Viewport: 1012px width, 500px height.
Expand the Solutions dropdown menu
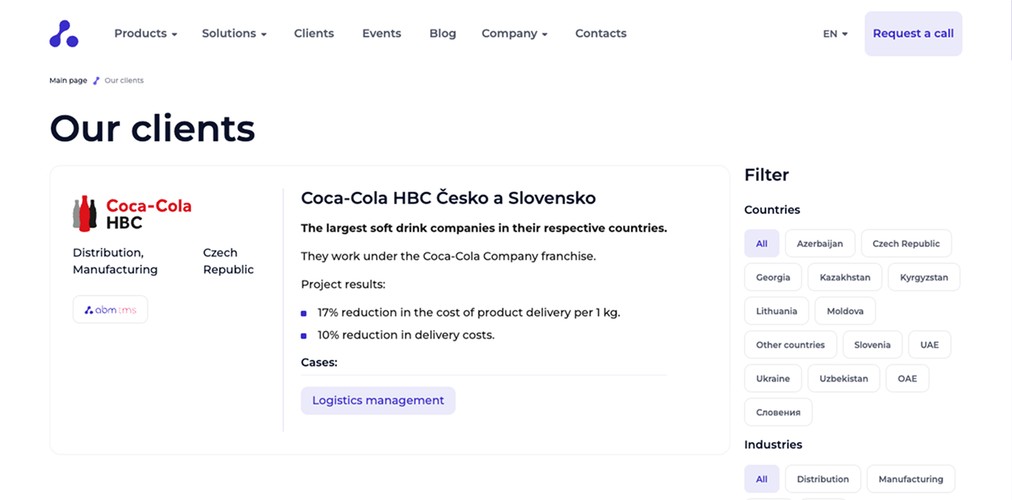pyautogui.click(x=234, y=34)
